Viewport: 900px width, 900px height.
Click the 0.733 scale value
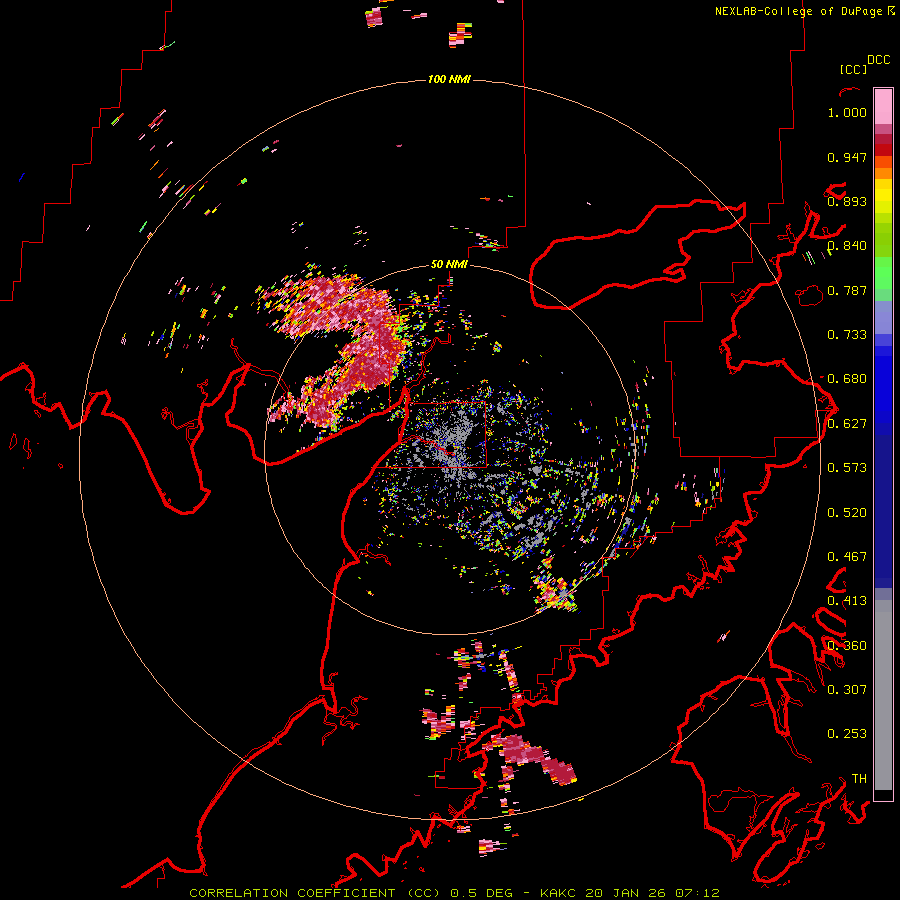click(x=847, y=335)
